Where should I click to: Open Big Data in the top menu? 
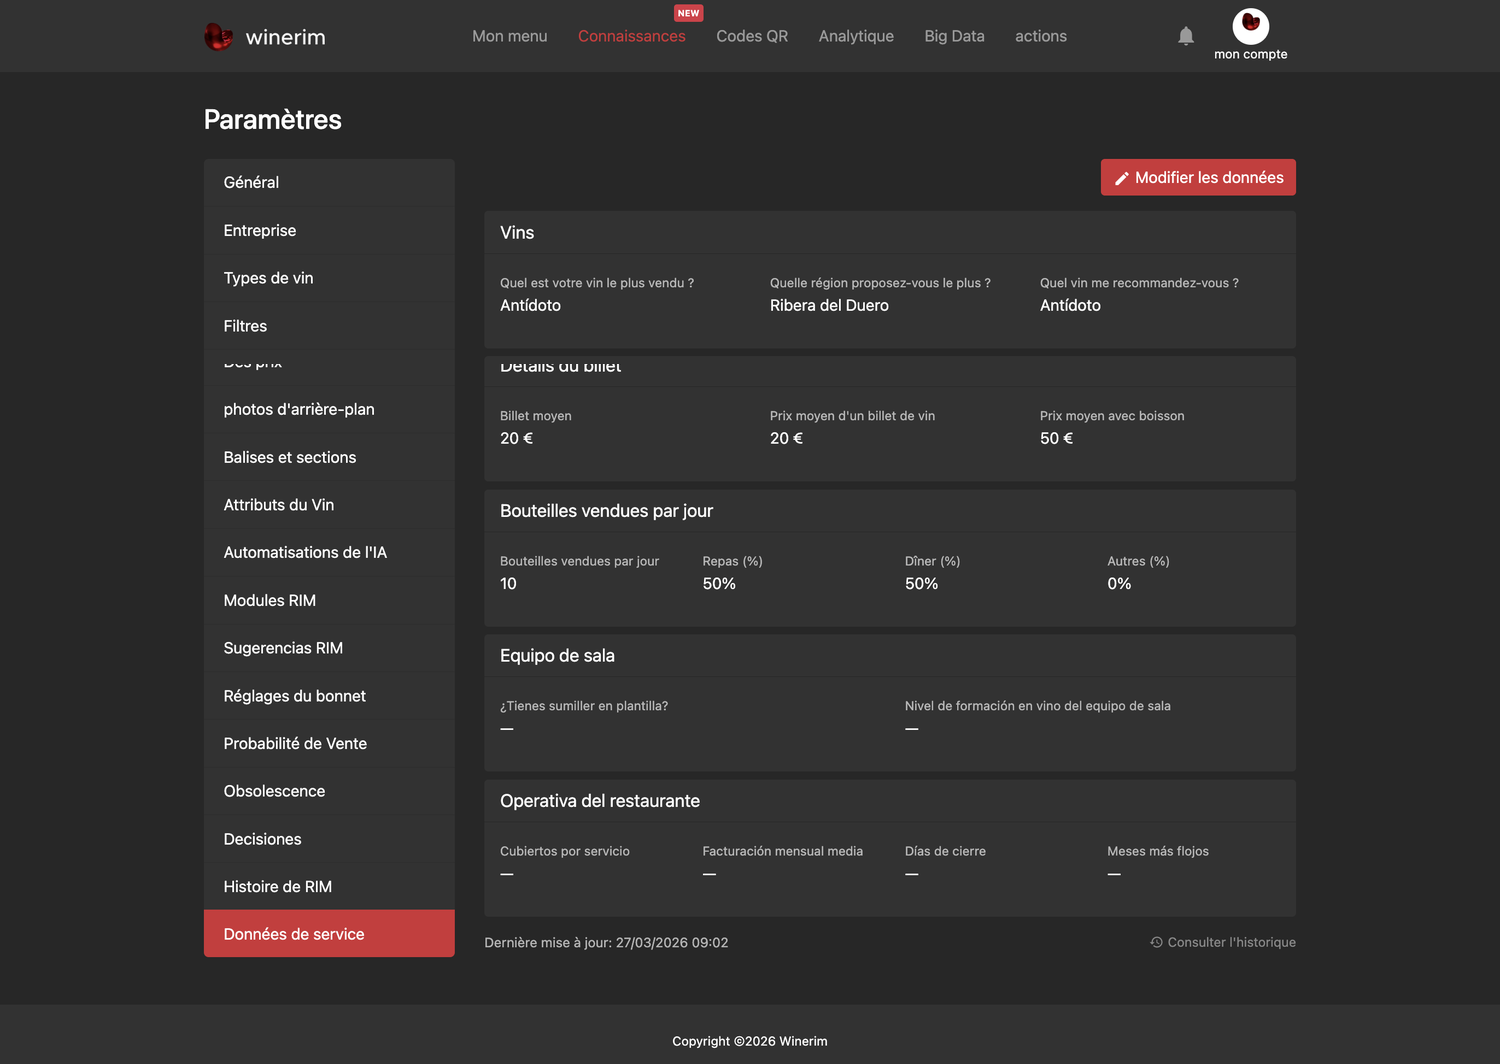coord(954,36)
